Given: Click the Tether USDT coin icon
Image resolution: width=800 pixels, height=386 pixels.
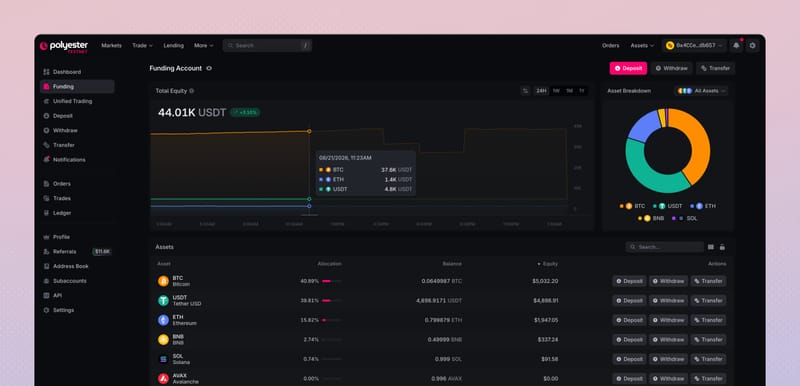Looking at the screenshot, I should [x=163, y=300].
